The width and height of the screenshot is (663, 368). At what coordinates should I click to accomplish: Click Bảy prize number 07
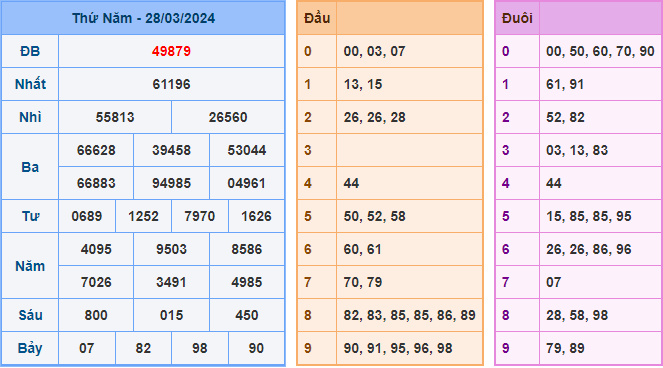[x=87, y=348]
